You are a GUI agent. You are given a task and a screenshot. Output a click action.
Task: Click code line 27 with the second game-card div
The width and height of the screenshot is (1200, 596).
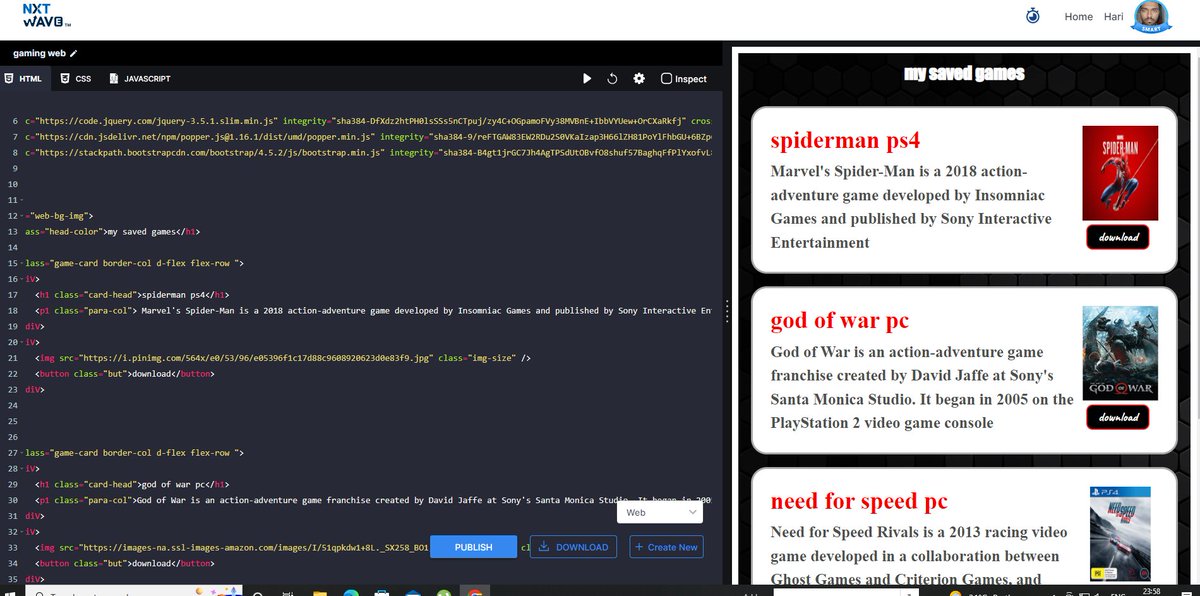(x=135, y=453)
